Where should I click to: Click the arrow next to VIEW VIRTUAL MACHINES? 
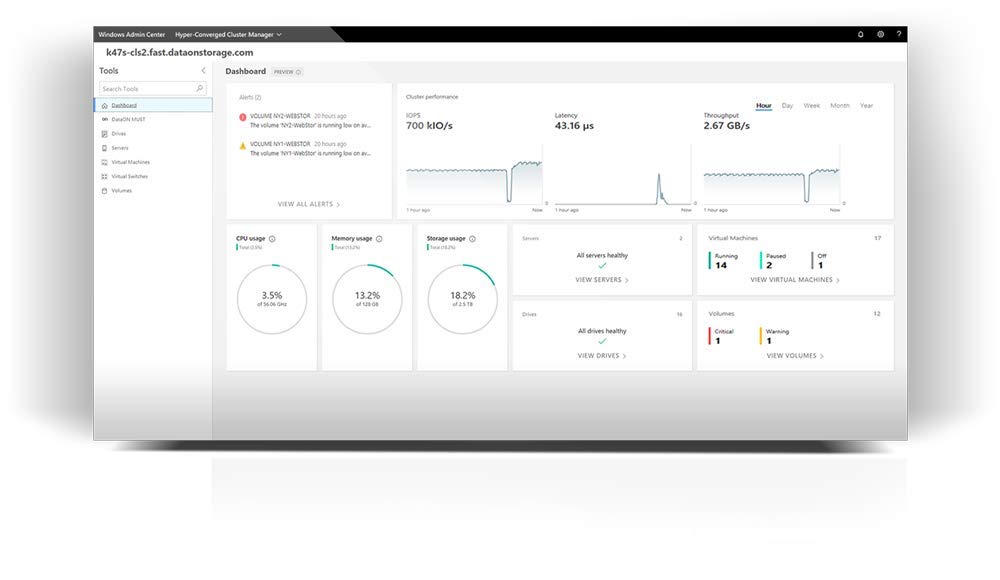point(838,280)
